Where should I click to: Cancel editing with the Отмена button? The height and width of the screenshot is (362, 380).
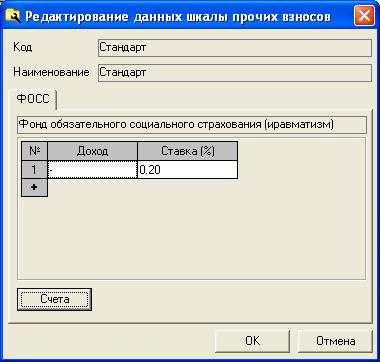click(335, 341)
